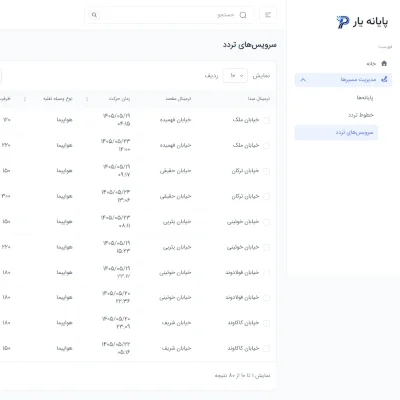This screenshot has height=400, width=400.
Task: Open the rows-per-page dropdown showing ۱۰
Action: click(235, 76)
